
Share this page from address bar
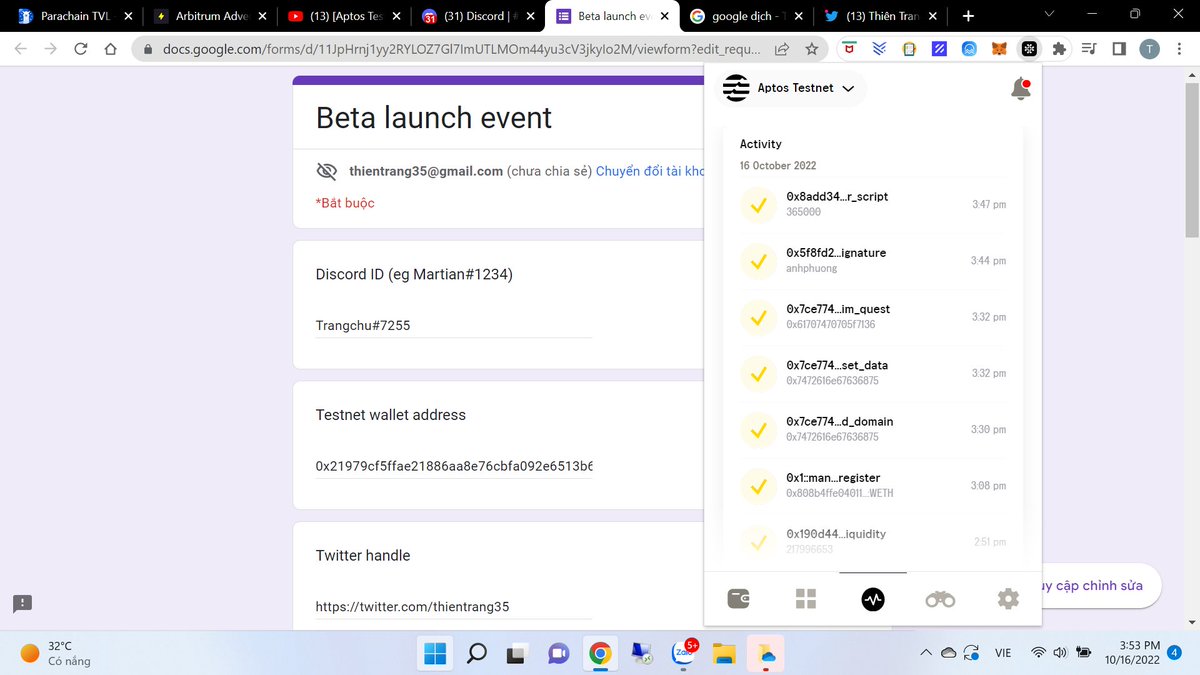click(x=781, y=48)
